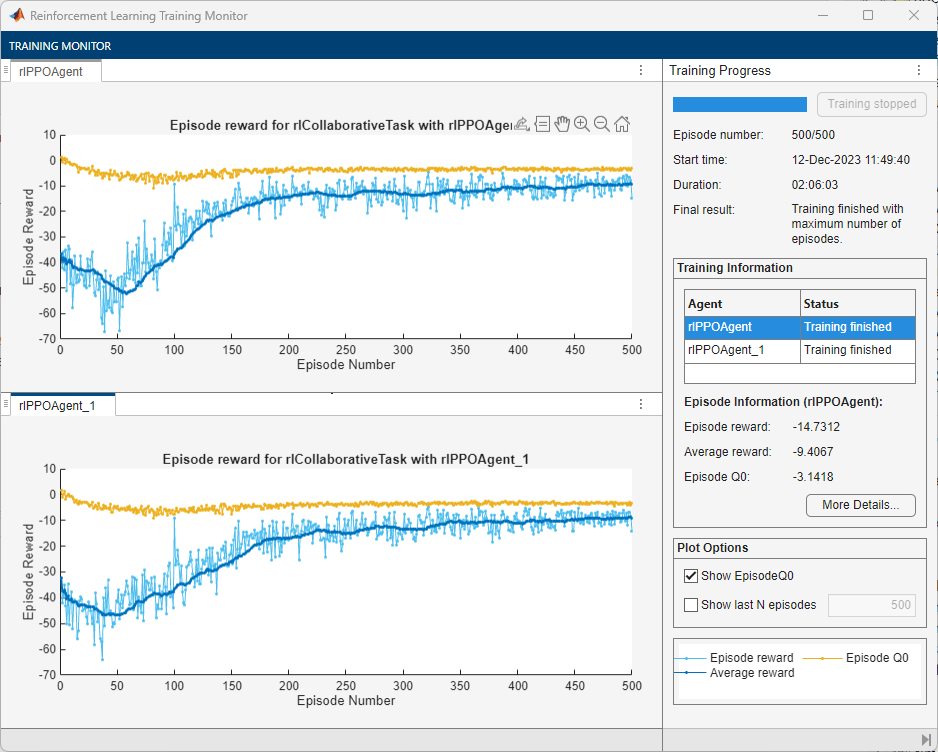Enable data tips tool on top plot
This screenshot has width=938, height=752.
[542, 124]
